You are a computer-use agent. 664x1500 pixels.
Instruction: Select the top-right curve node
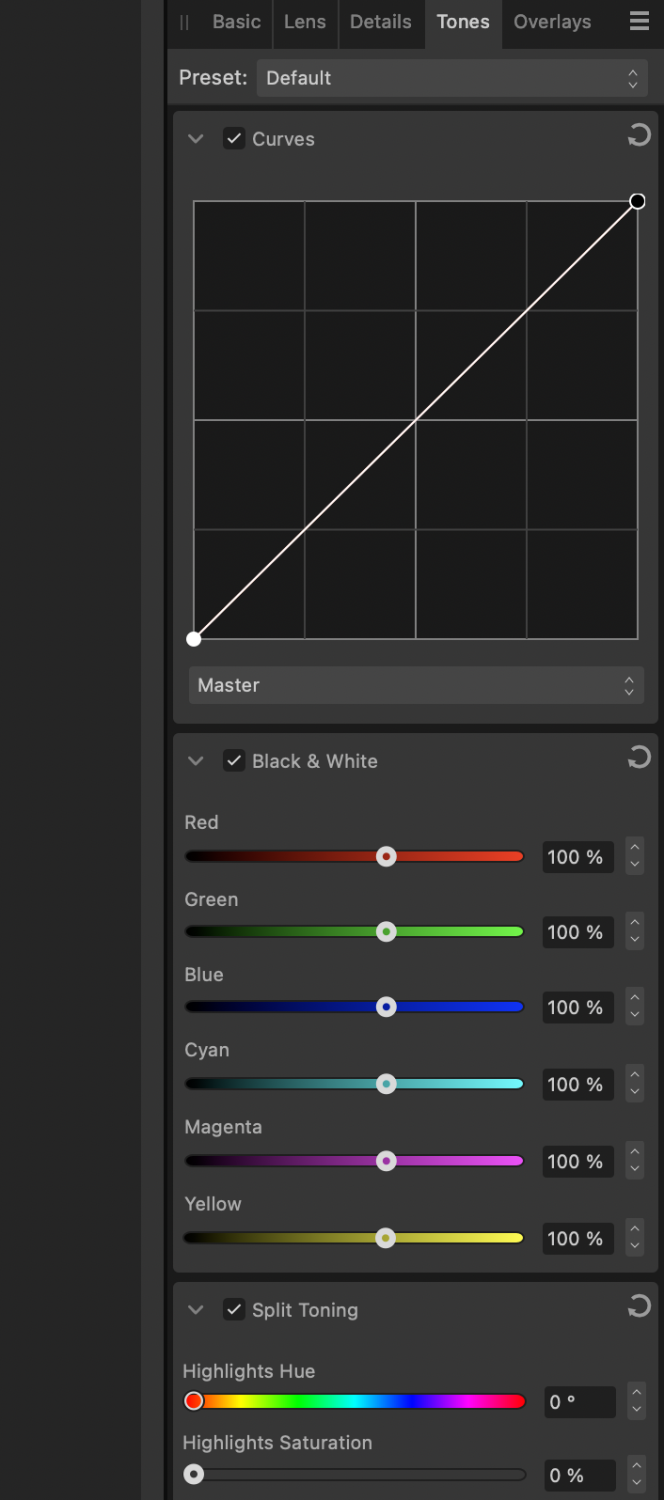click(637, 201)
